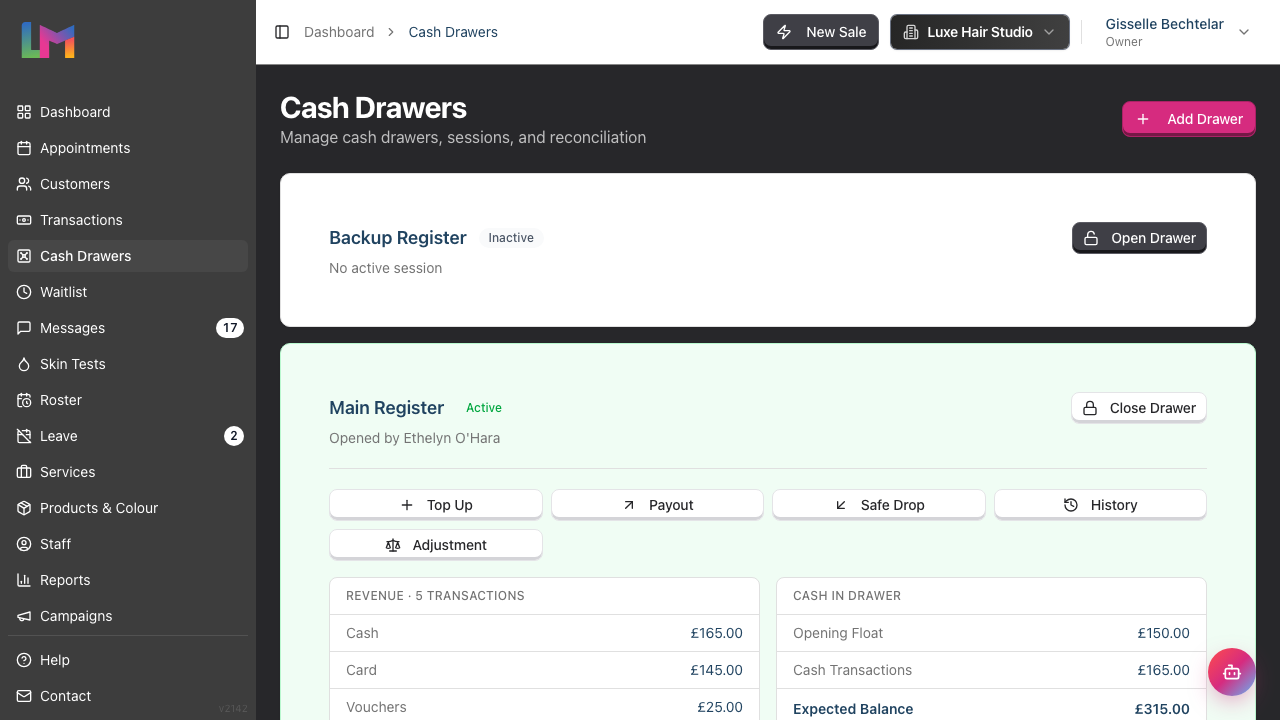Click the Messages chat icon
The height and width of the screenshot is (720, 1280).
24,328
